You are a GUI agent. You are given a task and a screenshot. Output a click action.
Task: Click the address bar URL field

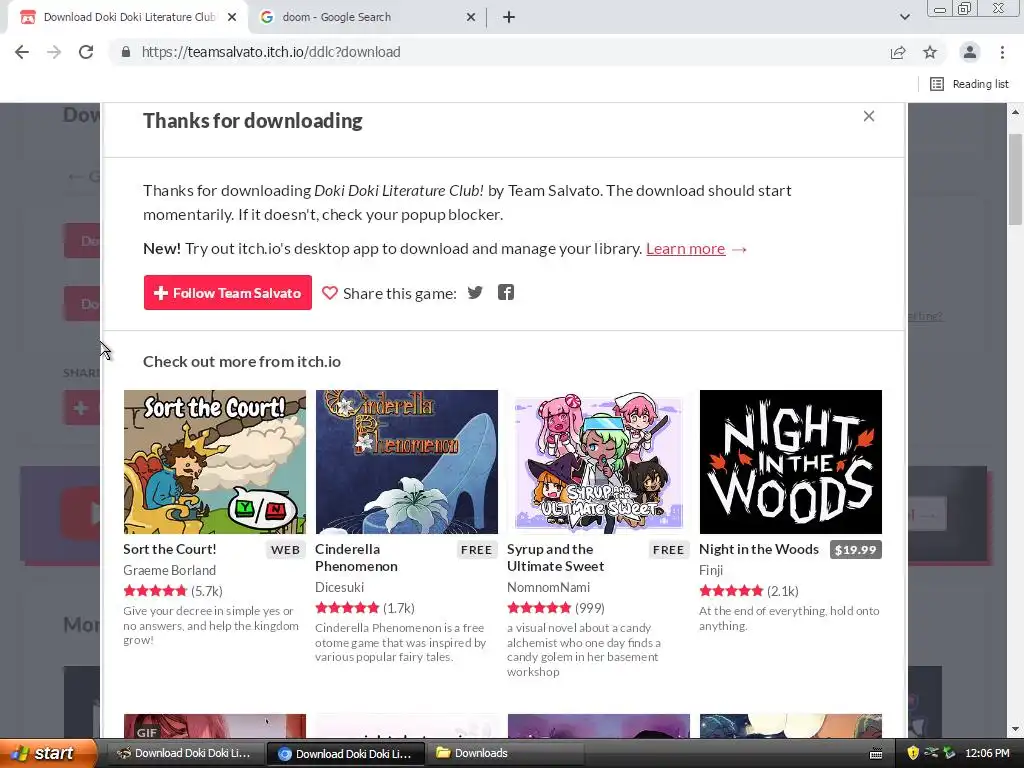click(496, 52)
